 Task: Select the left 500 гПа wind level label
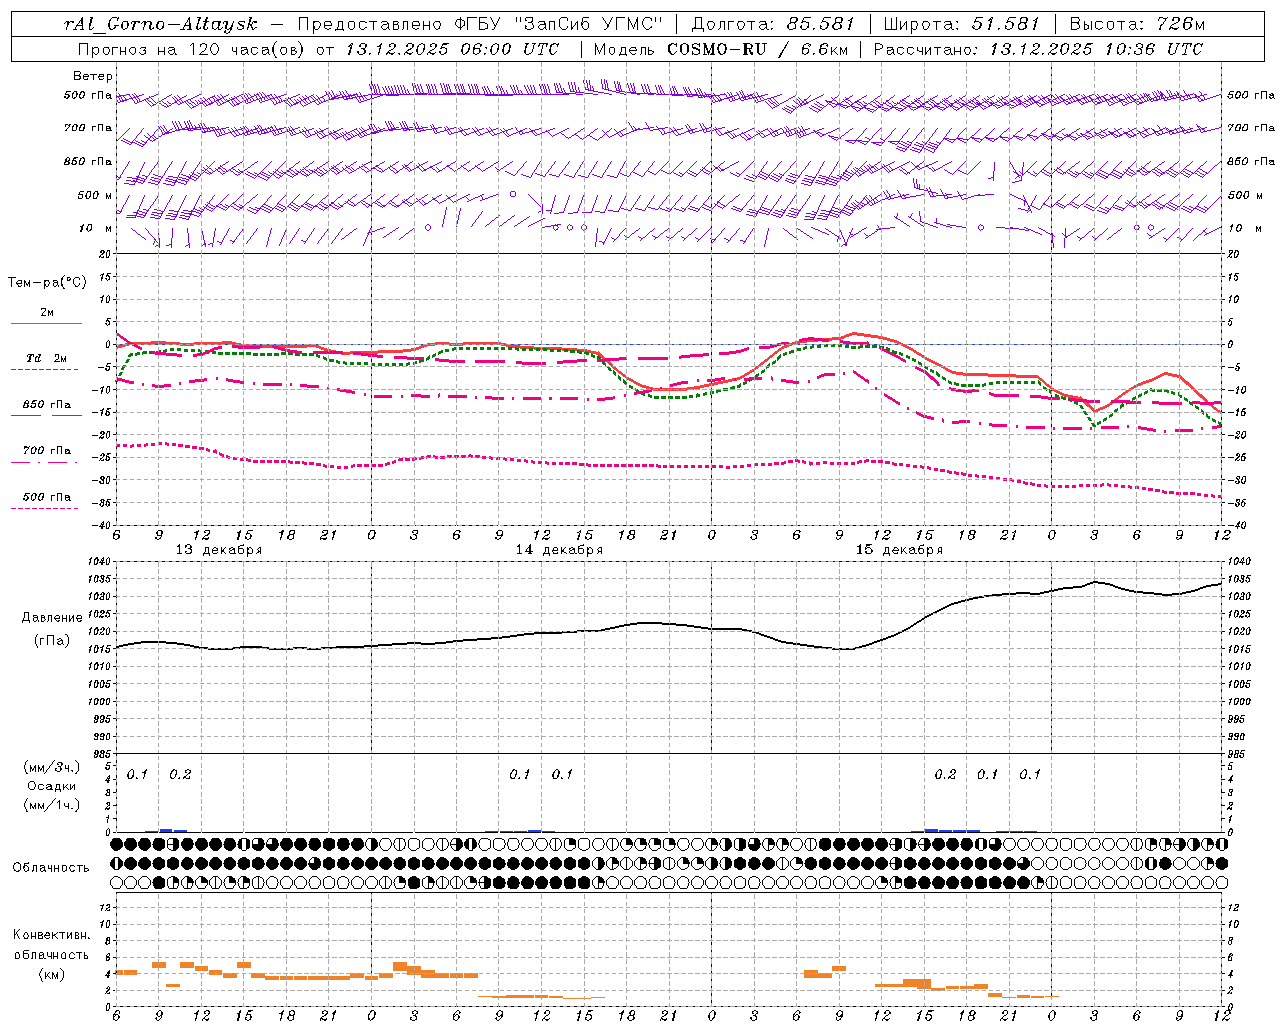(x=87, y=95)
